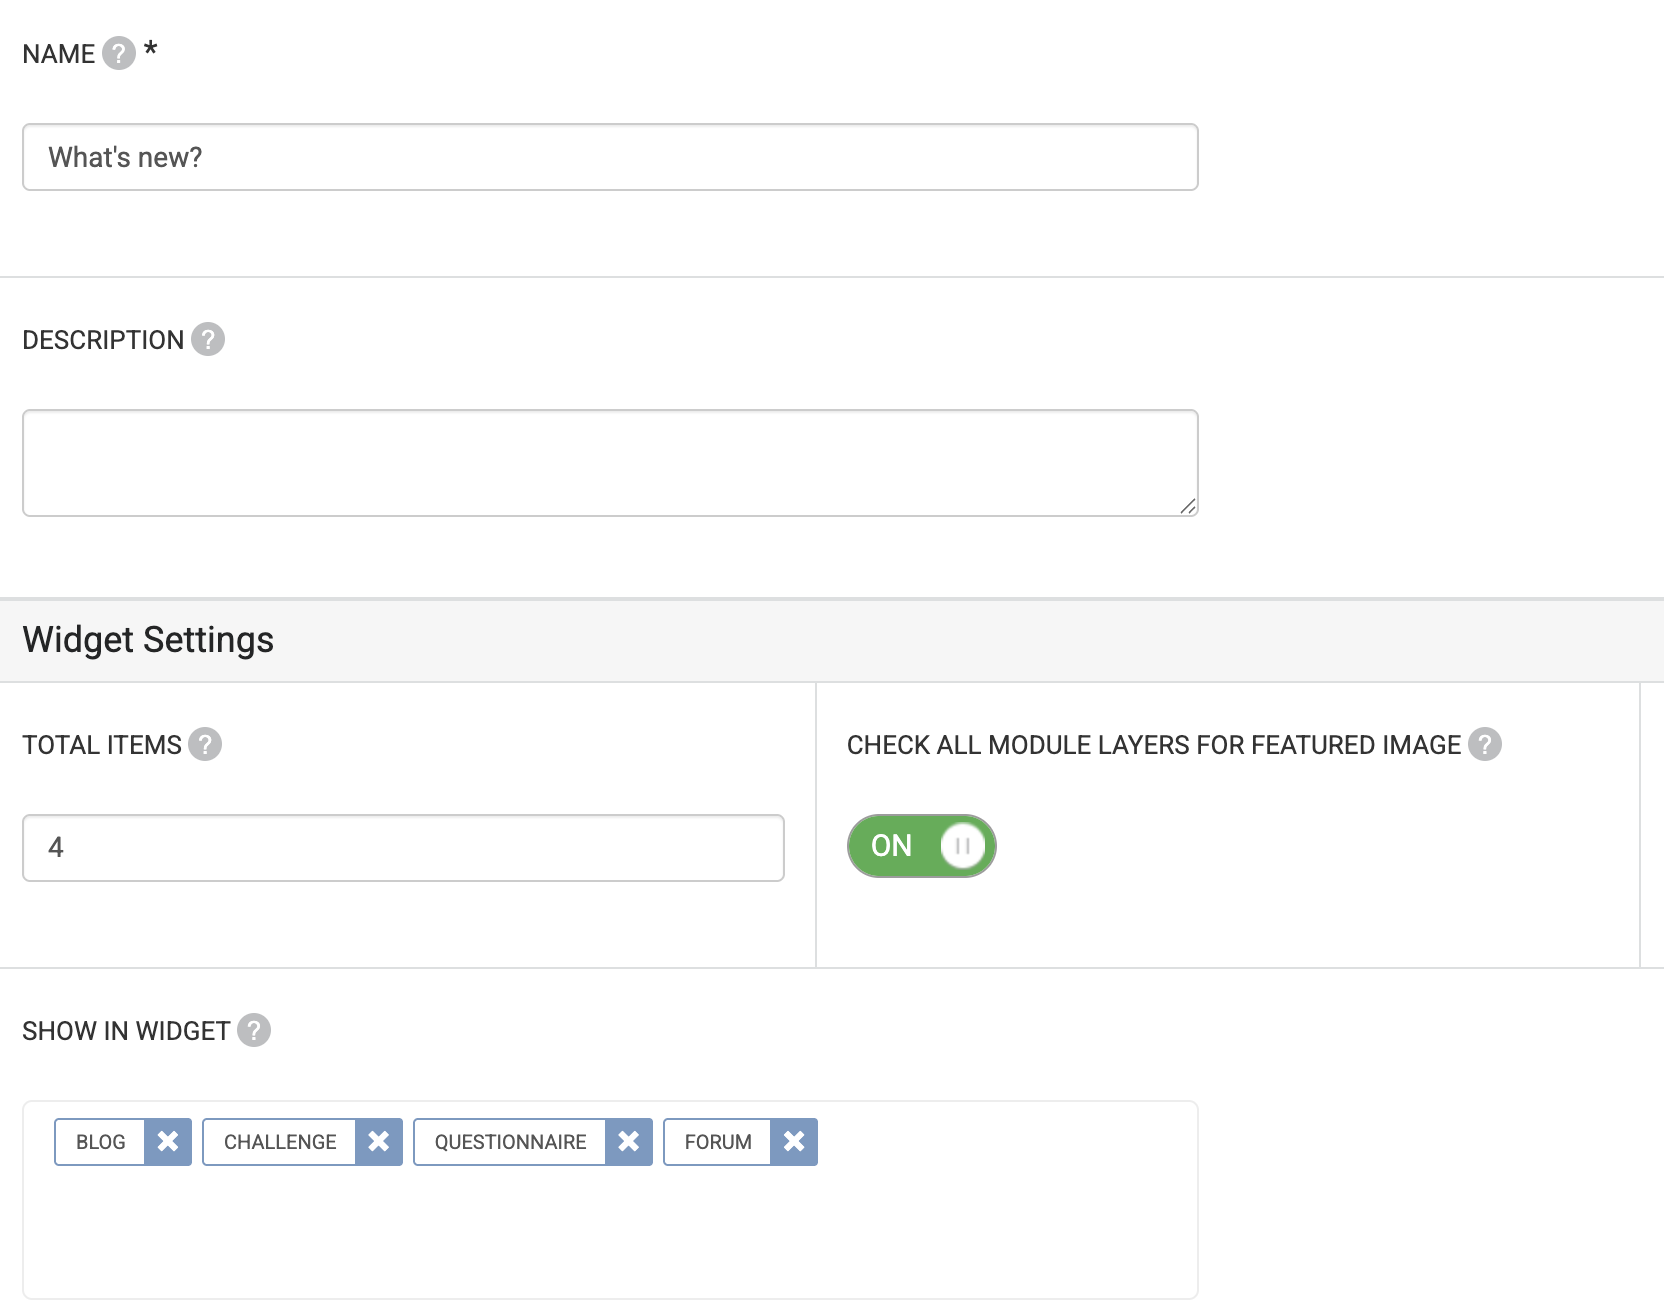Viewport: 1664px width, 1300px height.
Task: Toggle off featured image module layers switch
Action: point(921,846)
